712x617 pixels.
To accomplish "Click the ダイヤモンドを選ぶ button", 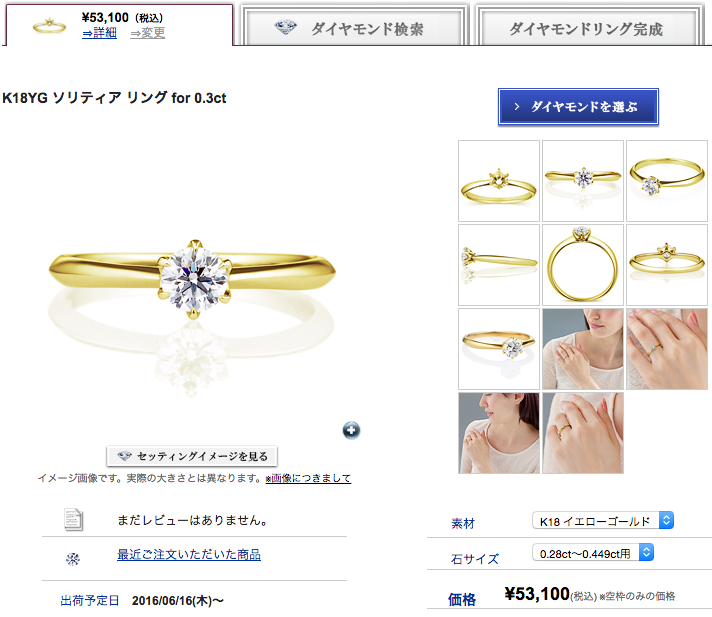I will [x=578, y=107].
